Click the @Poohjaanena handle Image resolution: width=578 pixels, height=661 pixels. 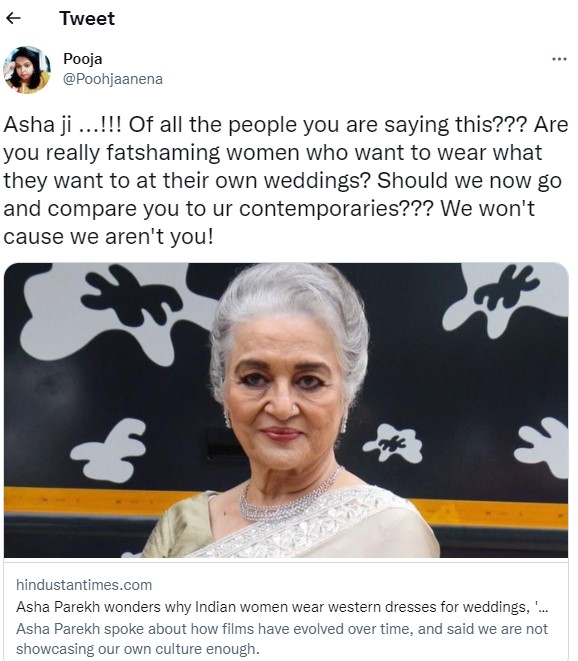[x=113, y=79]
